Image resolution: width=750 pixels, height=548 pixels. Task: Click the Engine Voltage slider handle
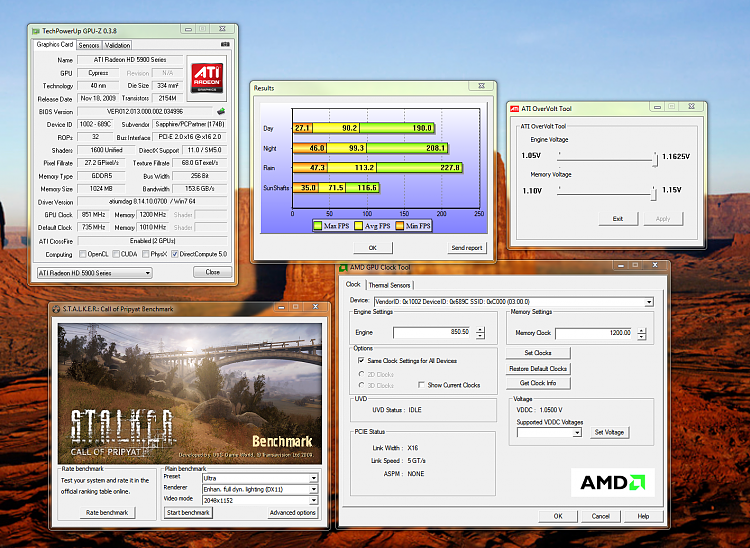(x=655, y=159)
